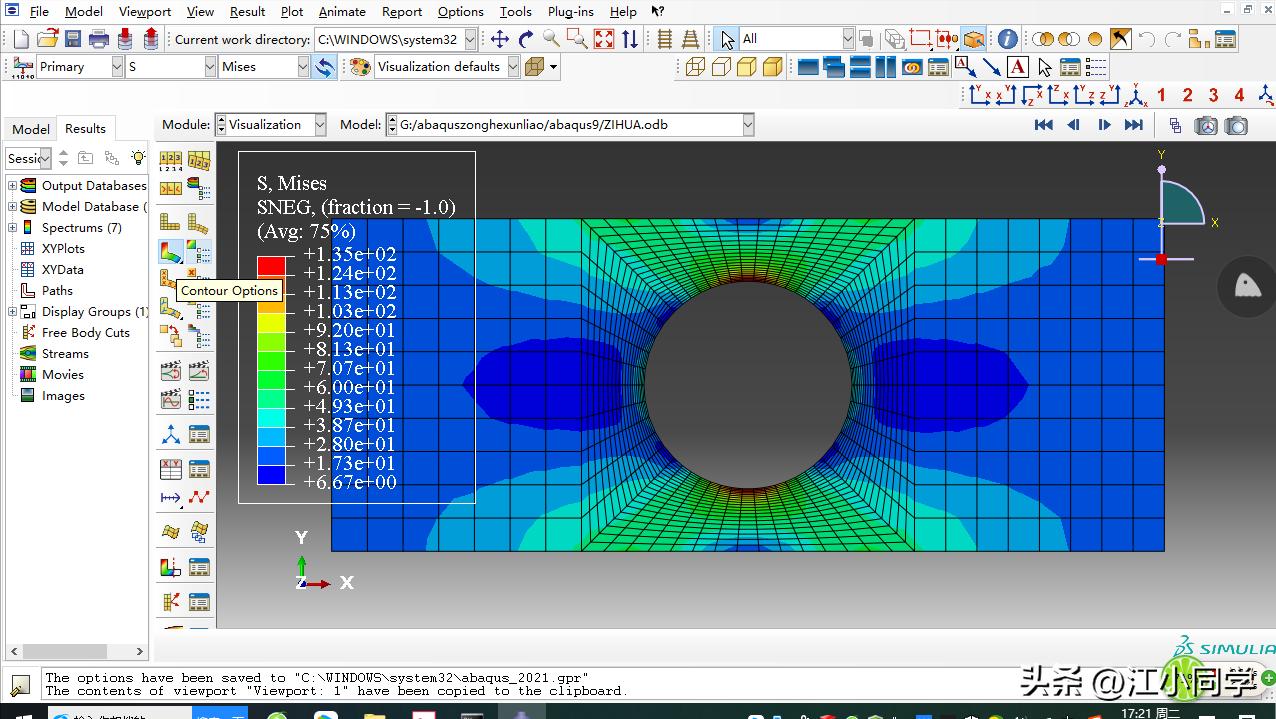Select the Rotate View tool

(x=526, y=39)
